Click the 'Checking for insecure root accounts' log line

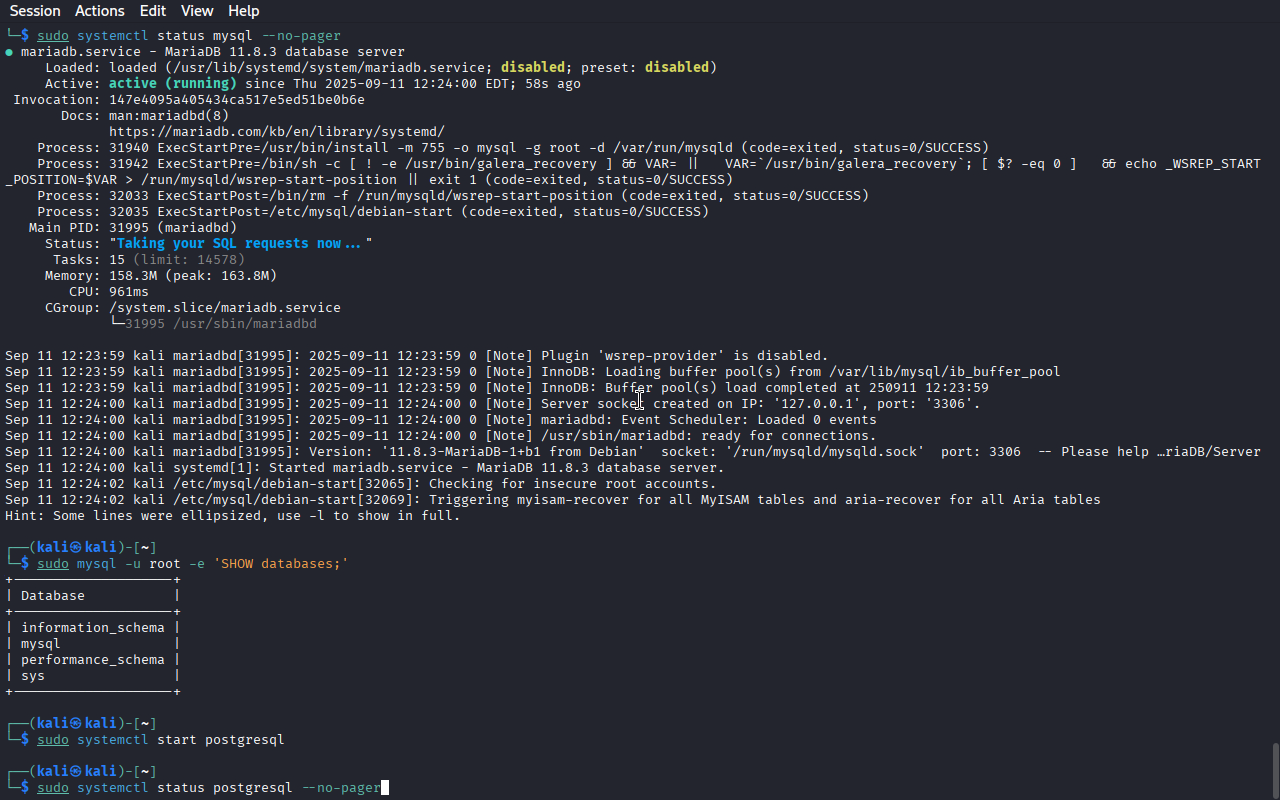(361, 484)
